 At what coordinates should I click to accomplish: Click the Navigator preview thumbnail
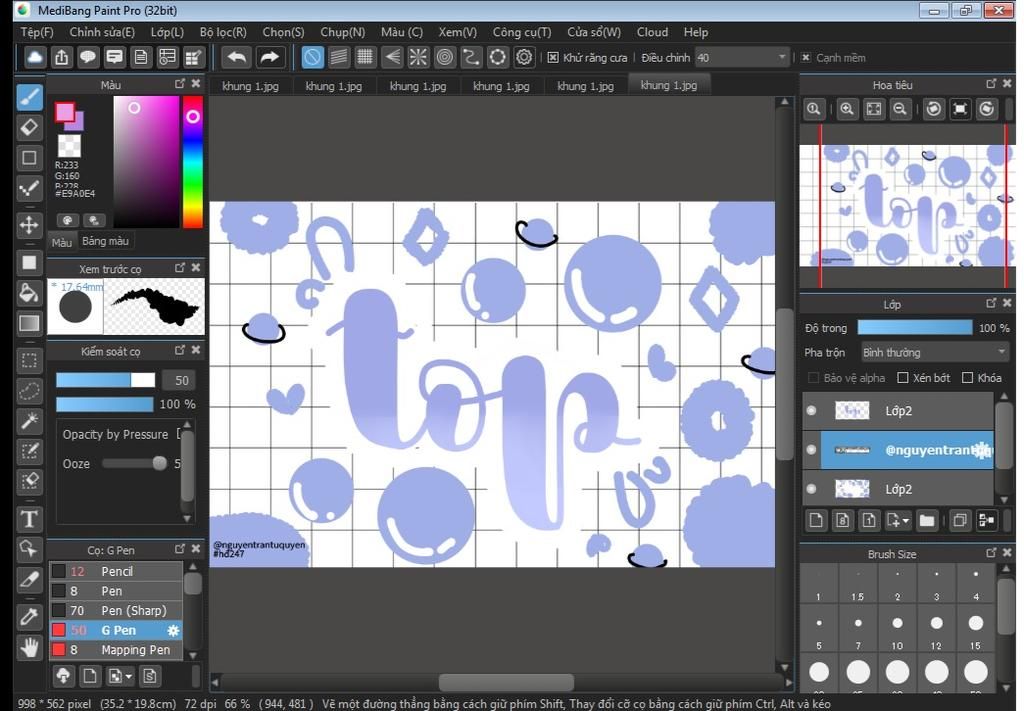(906, 206)
